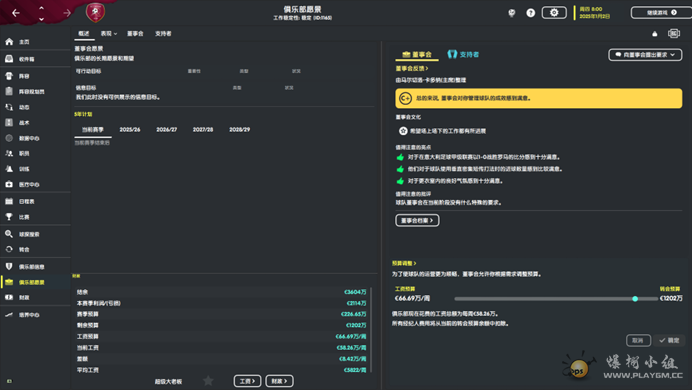Switch to the 董事会 tab in top menu
Image resolution: width=692 pixels, height=390 pixels.
click(x=135, y=34)
